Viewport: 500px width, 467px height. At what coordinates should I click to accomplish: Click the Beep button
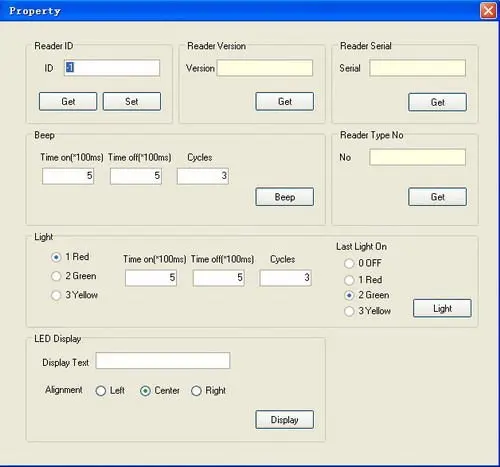pos(285,197)
